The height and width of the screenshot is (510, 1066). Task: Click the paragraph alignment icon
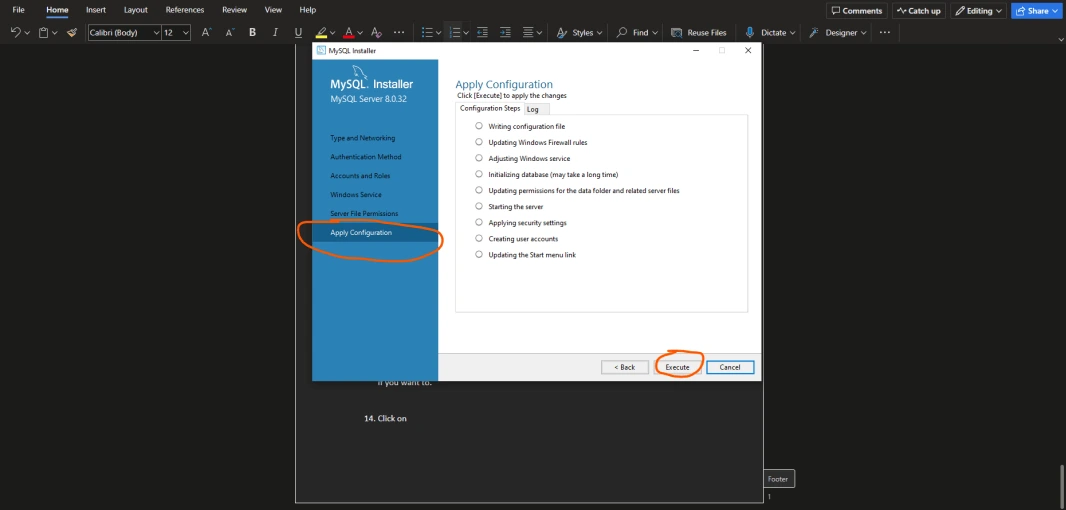coord(528,32)
